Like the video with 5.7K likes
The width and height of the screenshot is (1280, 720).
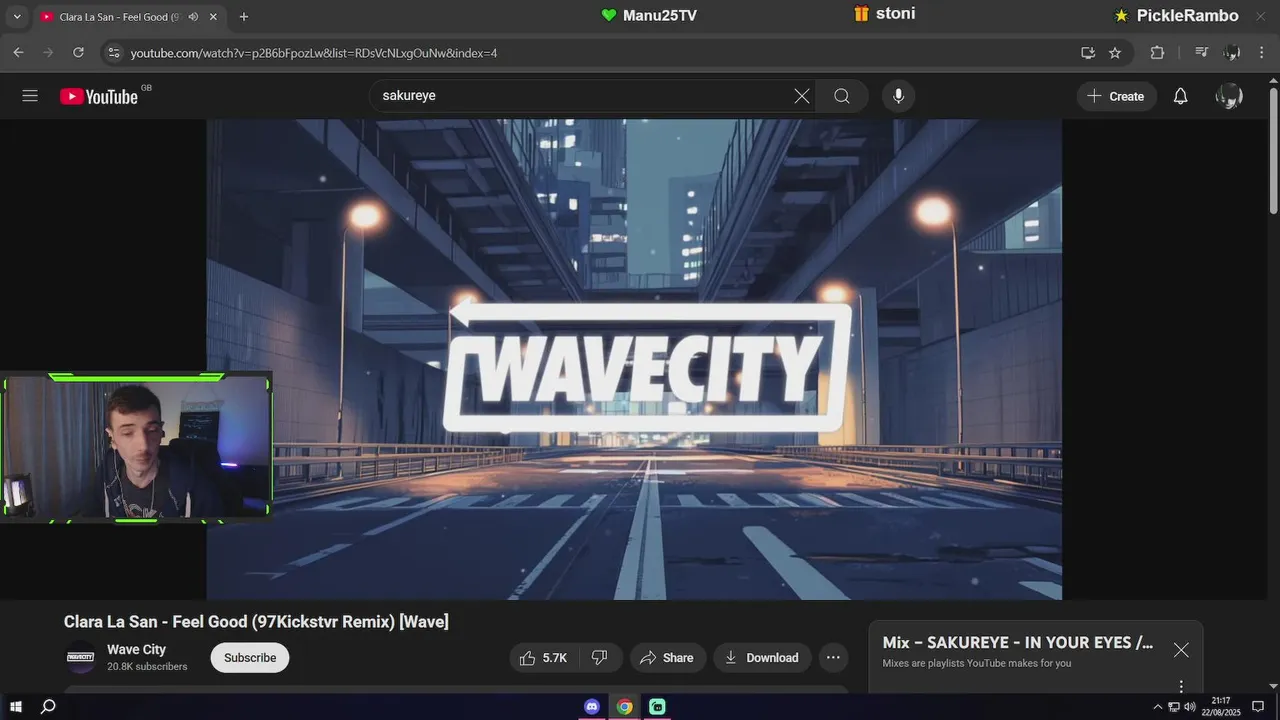(543, 657)
